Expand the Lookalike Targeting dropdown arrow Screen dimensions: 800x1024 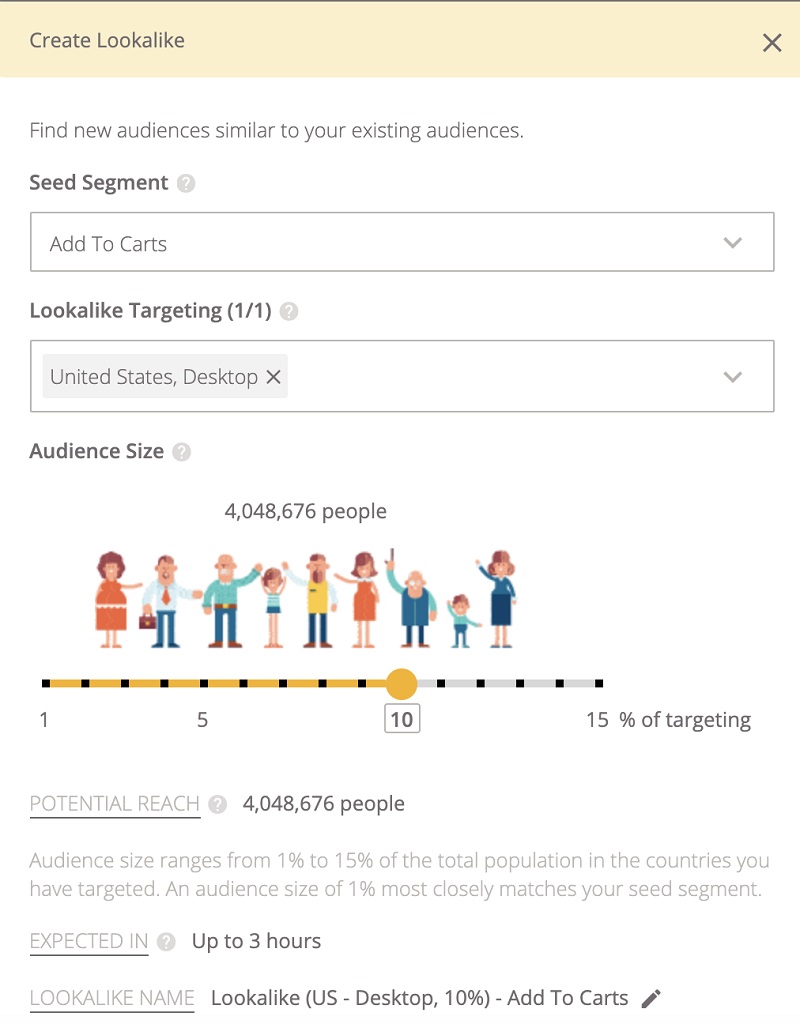tap(733, 377)
